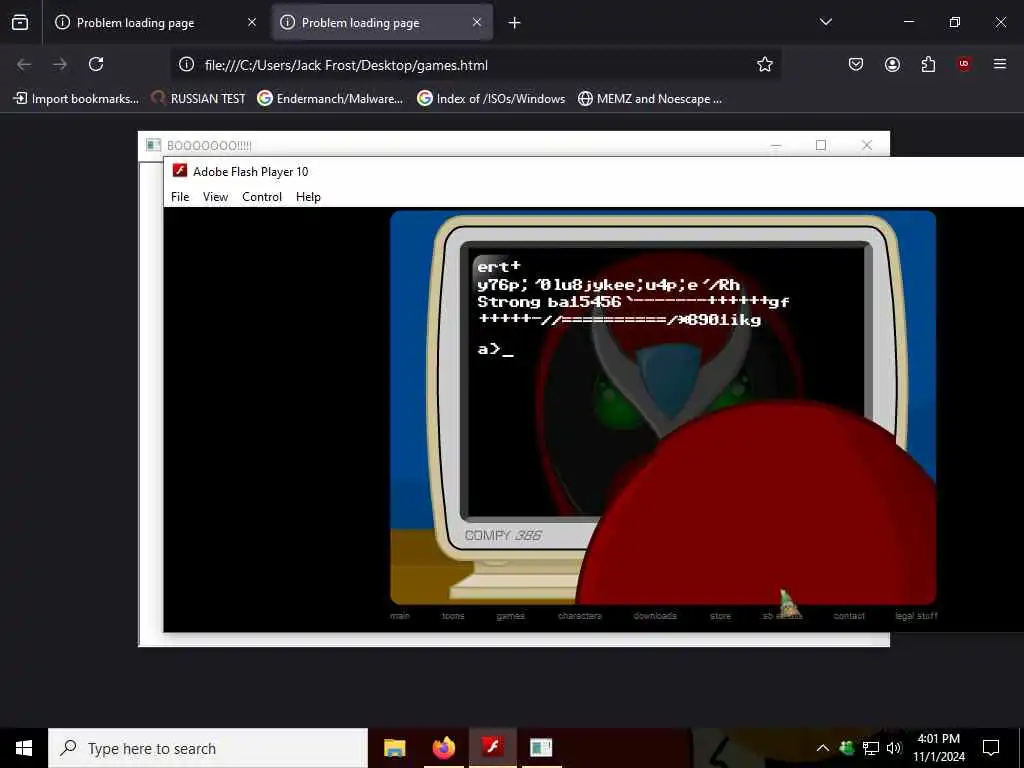Viewport: 1024px width, 768px height.
Task: Click the a> command prompt line
Action: pos(496,349)
